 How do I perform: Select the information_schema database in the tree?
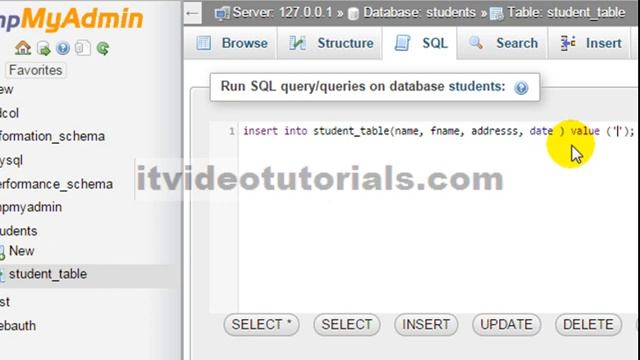(x=52, y=136)
